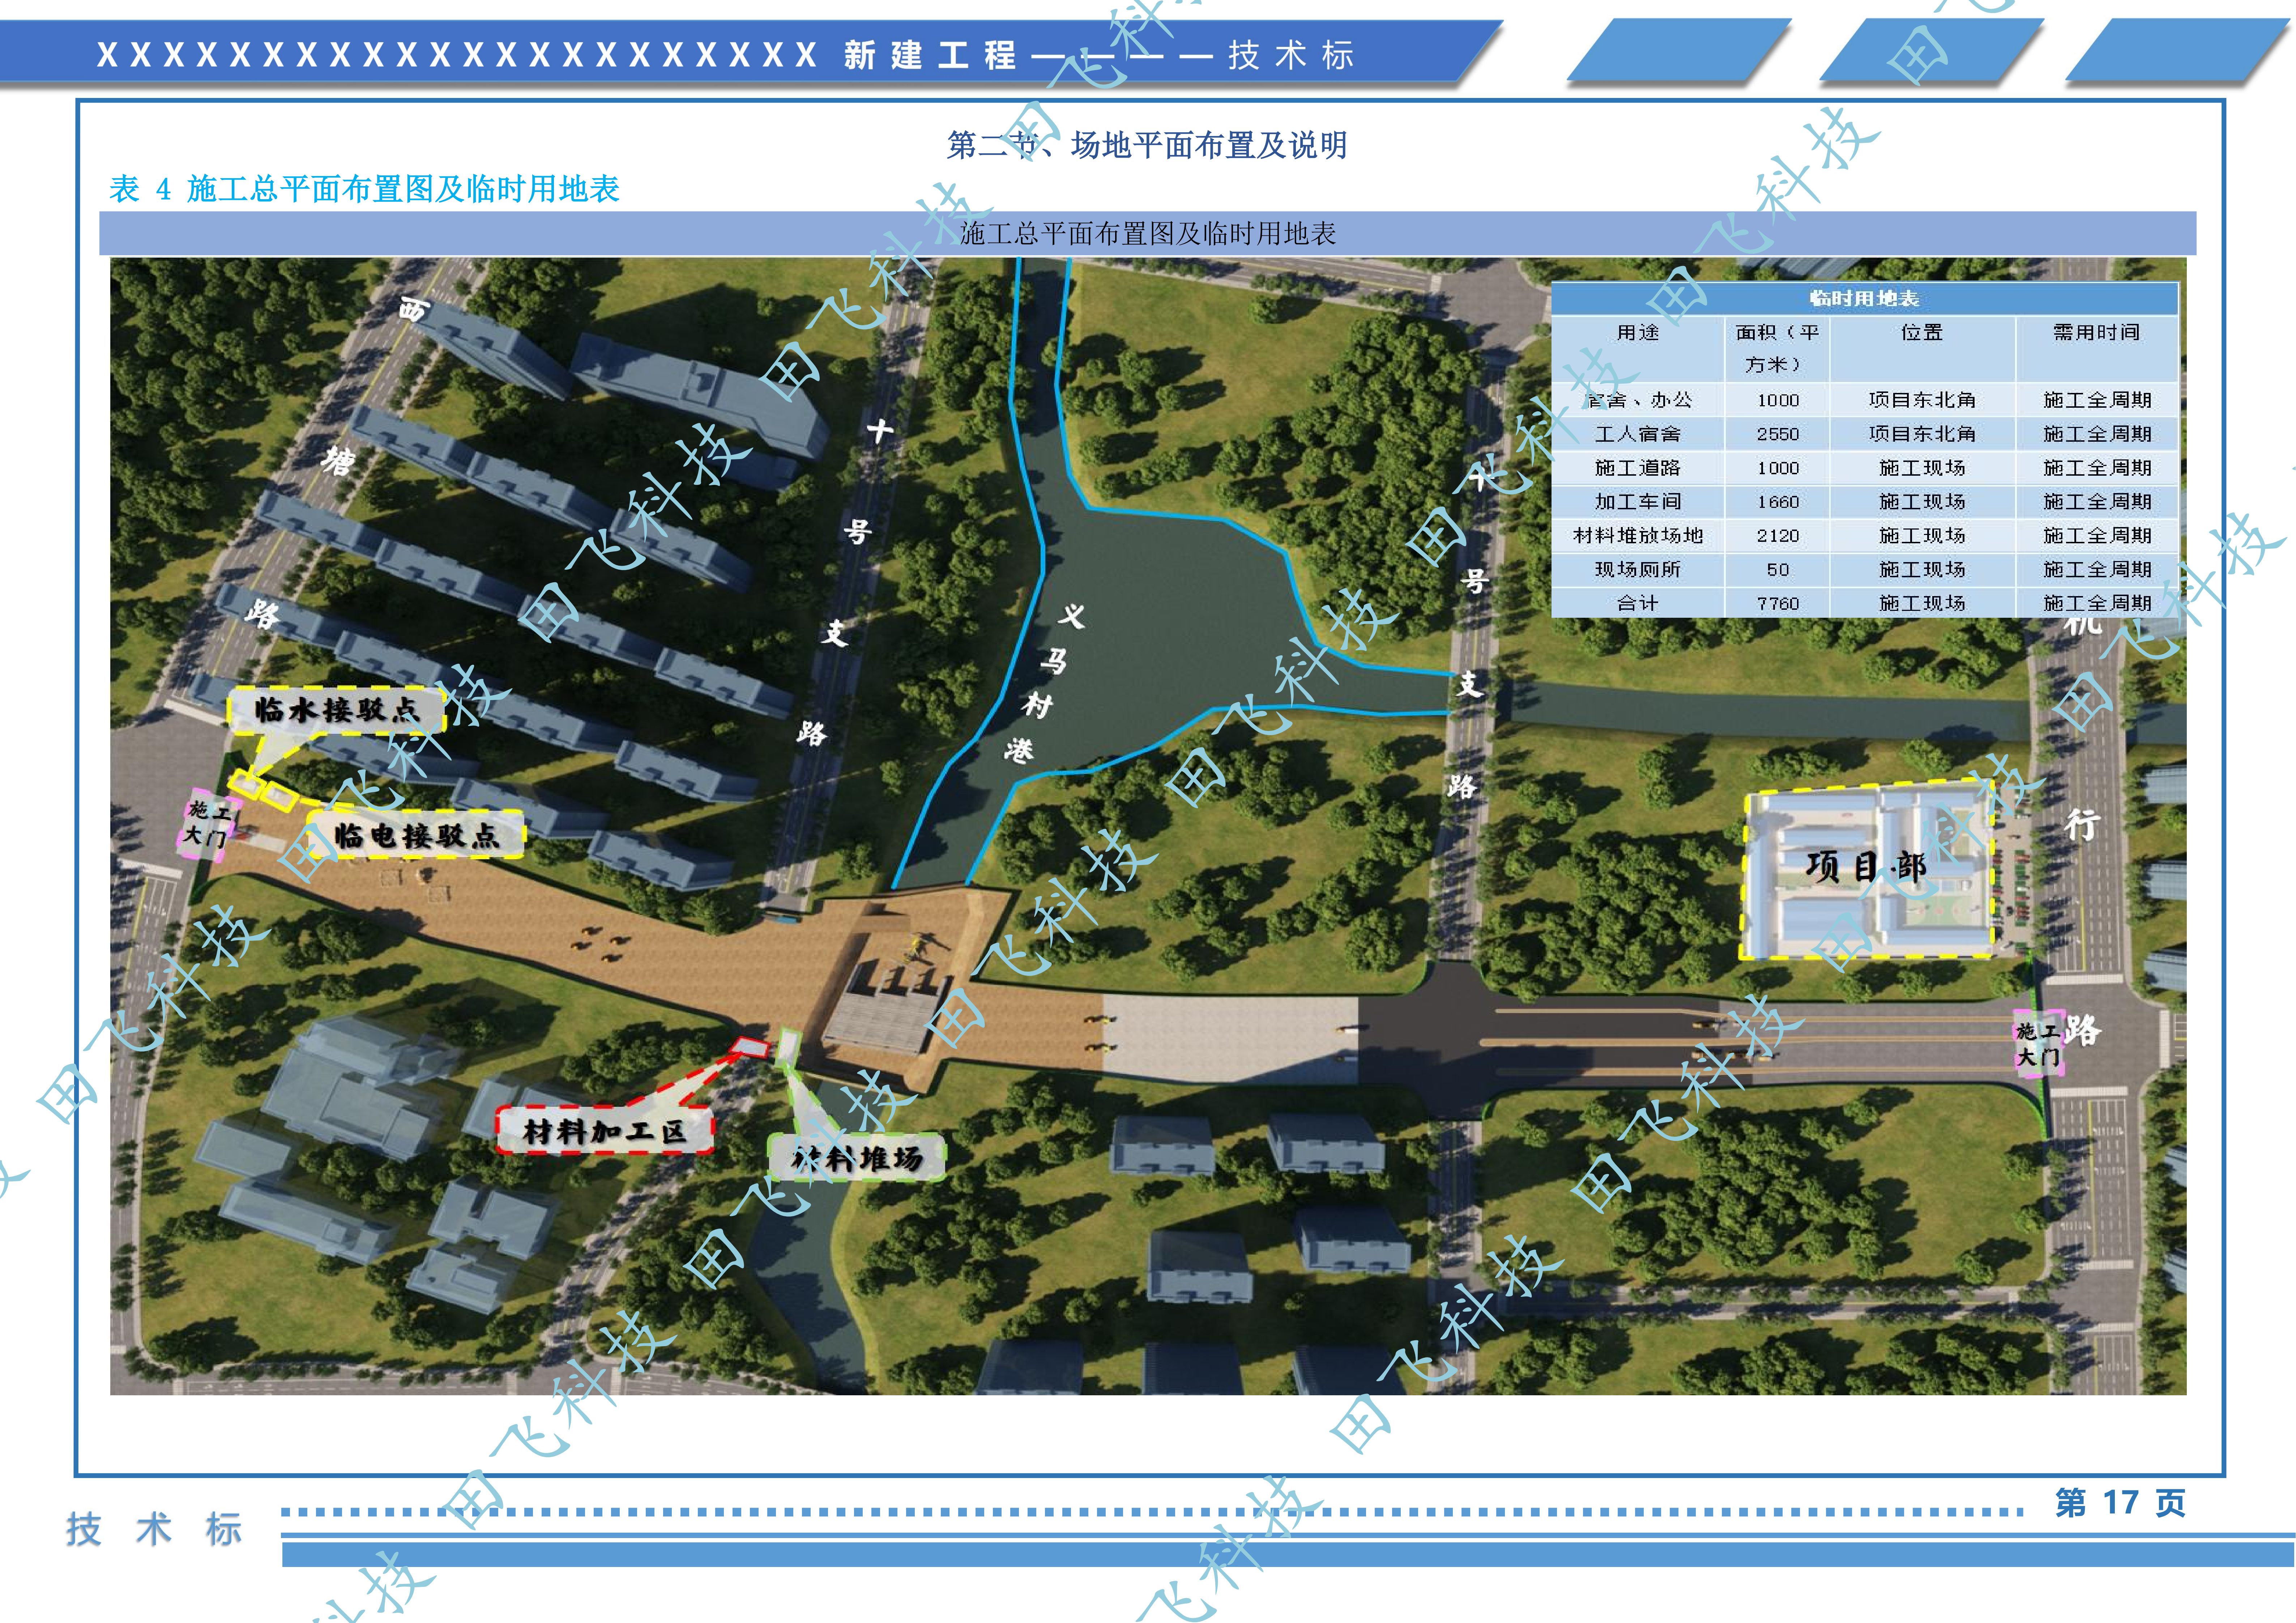
Task: Select the 位置 column header
Action: [1922, 332]
